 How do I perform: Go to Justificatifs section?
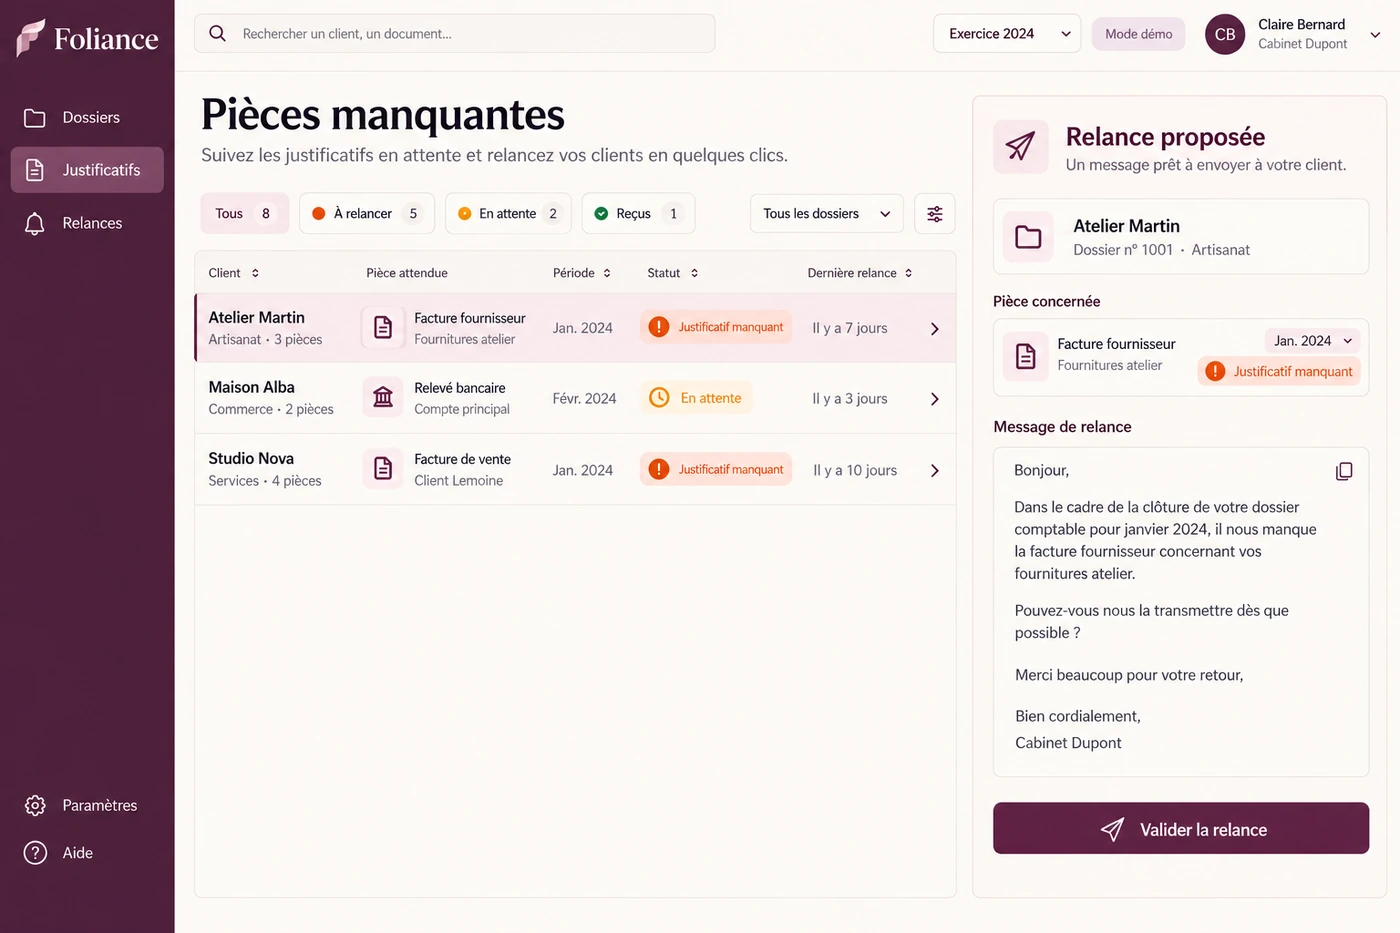point(87,170)
